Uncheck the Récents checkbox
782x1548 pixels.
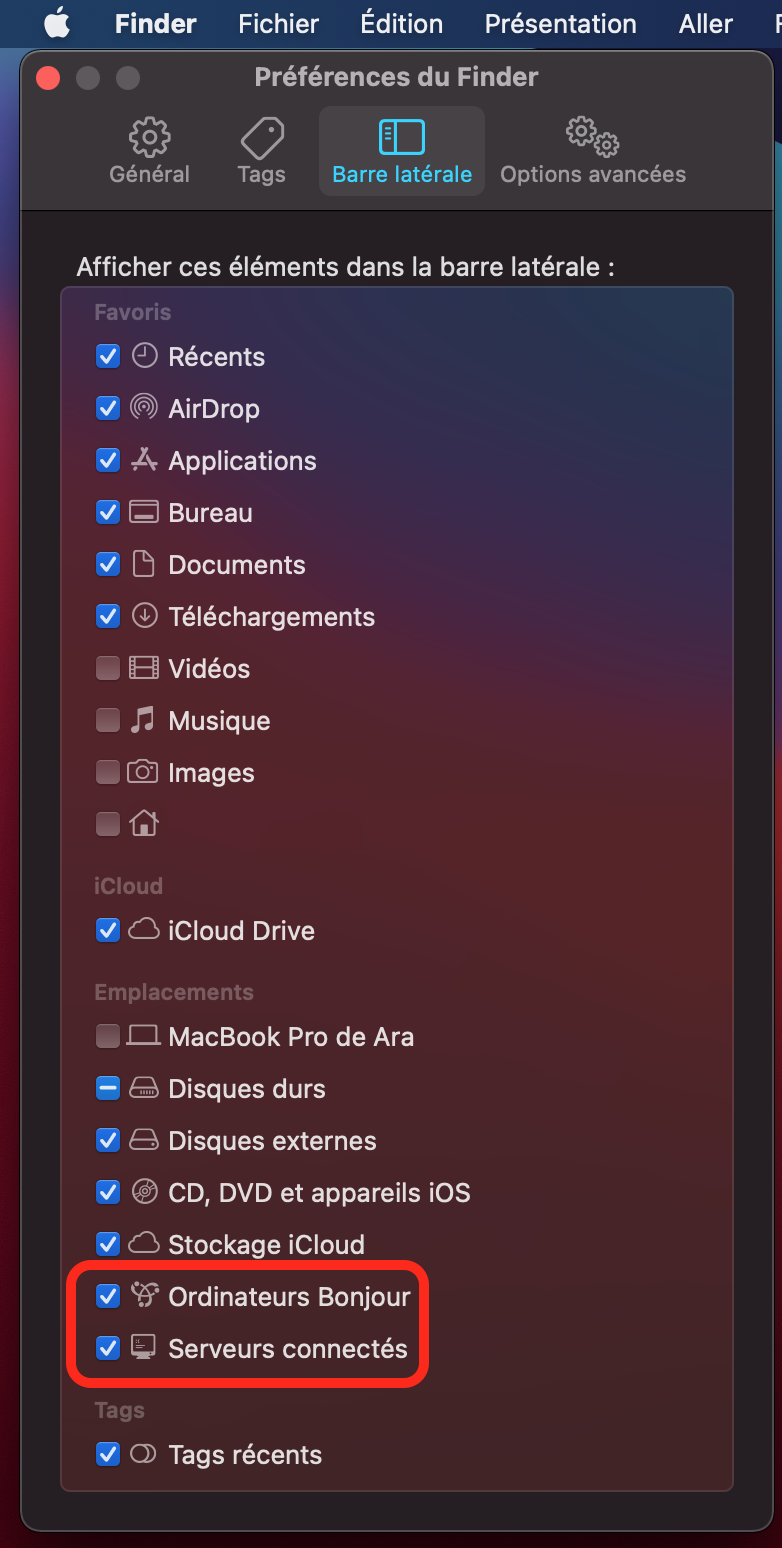pos(108,356)
